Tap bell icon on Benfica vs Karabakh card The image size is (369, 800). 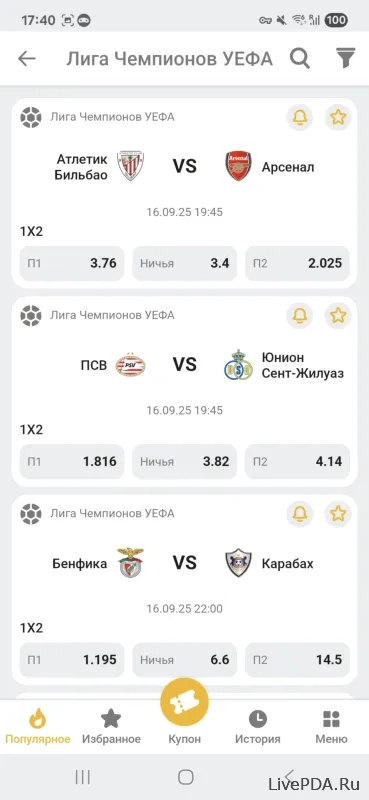click(300, 513)
